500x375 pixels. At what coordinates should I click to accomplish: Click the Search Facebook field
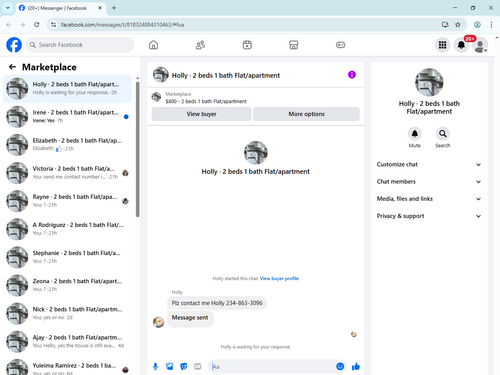(80, 45)
